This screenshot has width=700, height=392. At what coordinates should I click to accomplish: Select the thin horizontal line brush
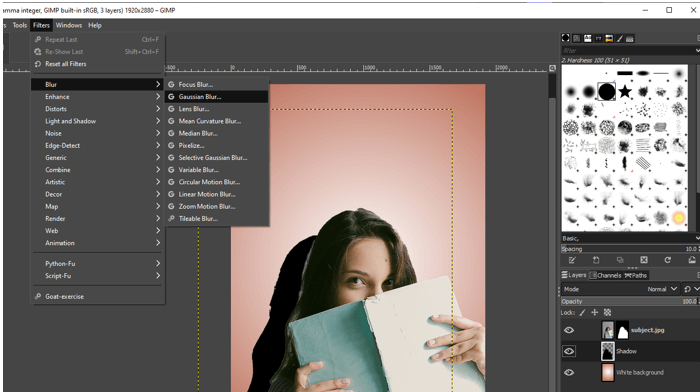click(661, 73)
